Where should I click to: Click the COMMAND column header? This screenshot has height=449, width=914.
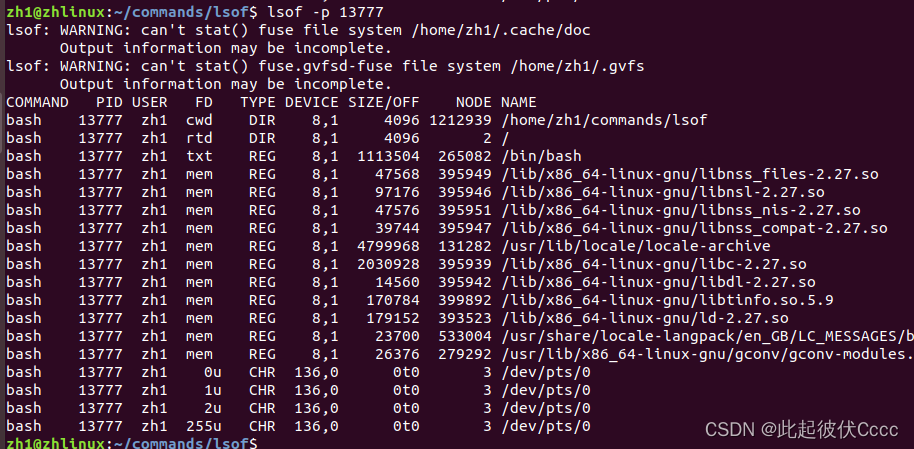(x=37, y=102)
